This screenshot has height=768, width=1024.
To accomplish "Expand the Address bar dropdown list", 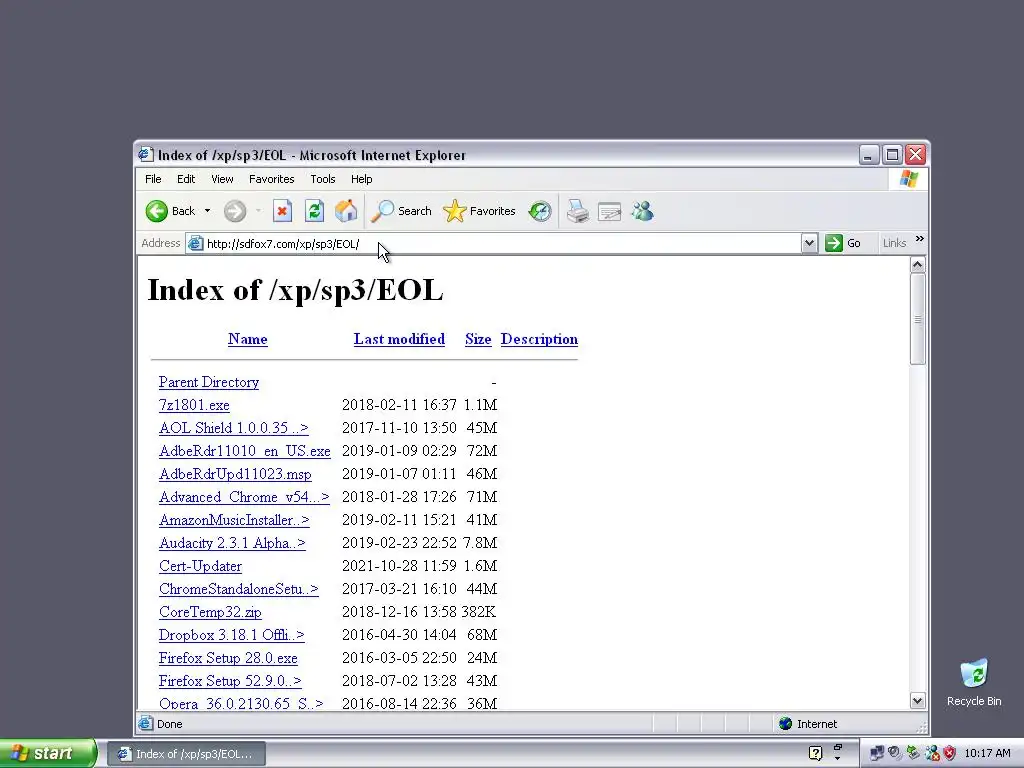I will 809,244.
